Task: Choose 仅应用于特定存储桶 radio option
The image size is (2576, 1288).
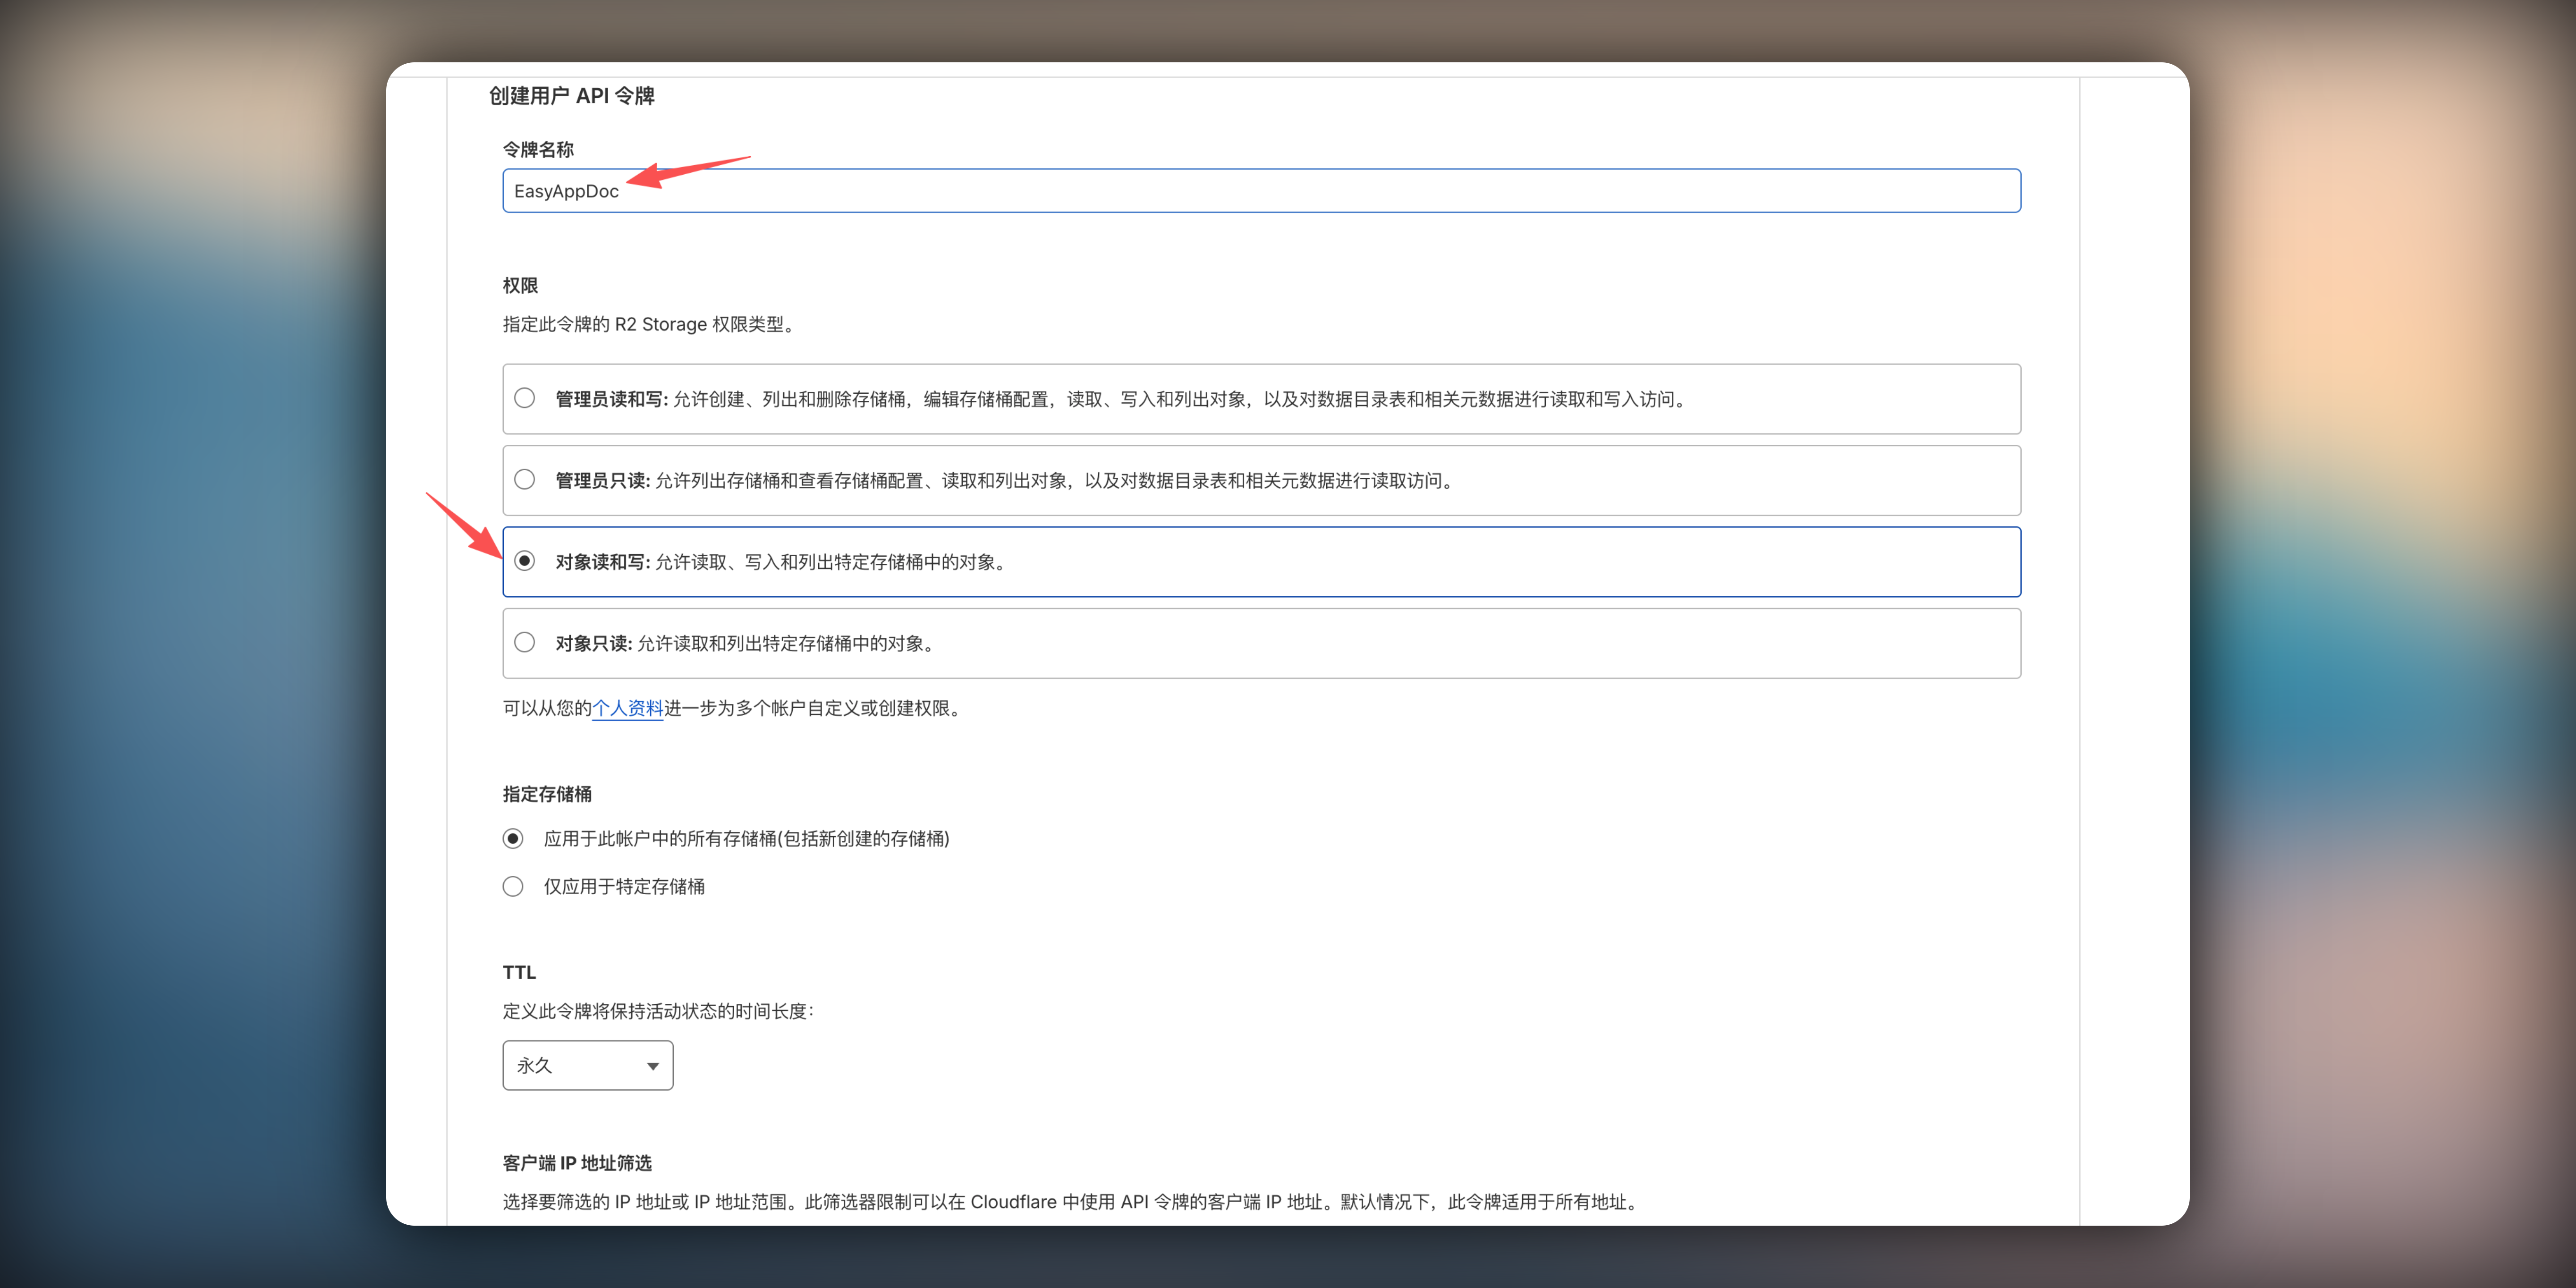Action: pos(513,886)
